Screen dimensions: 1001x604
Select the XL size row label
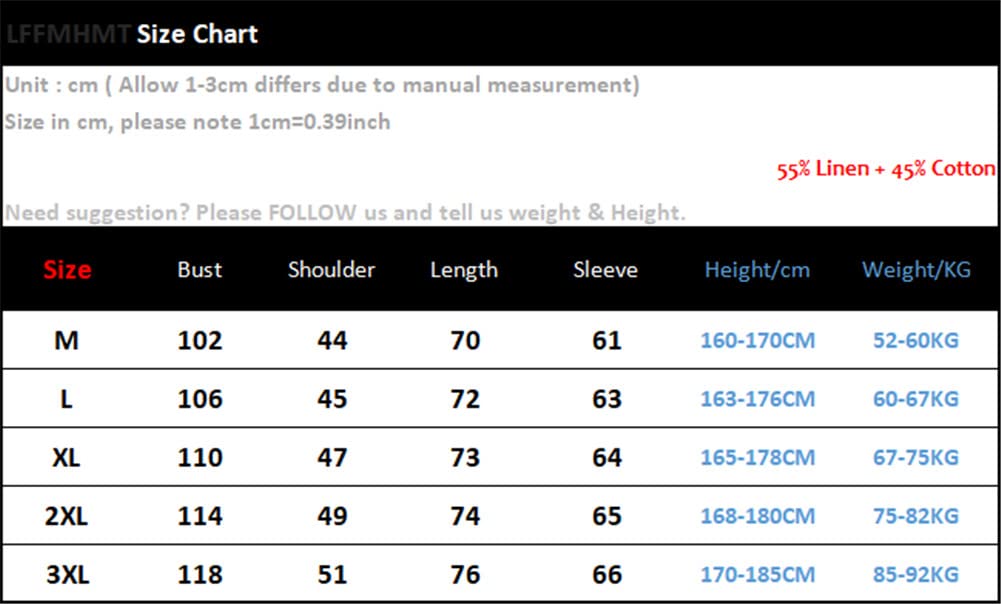click(66, 457)
